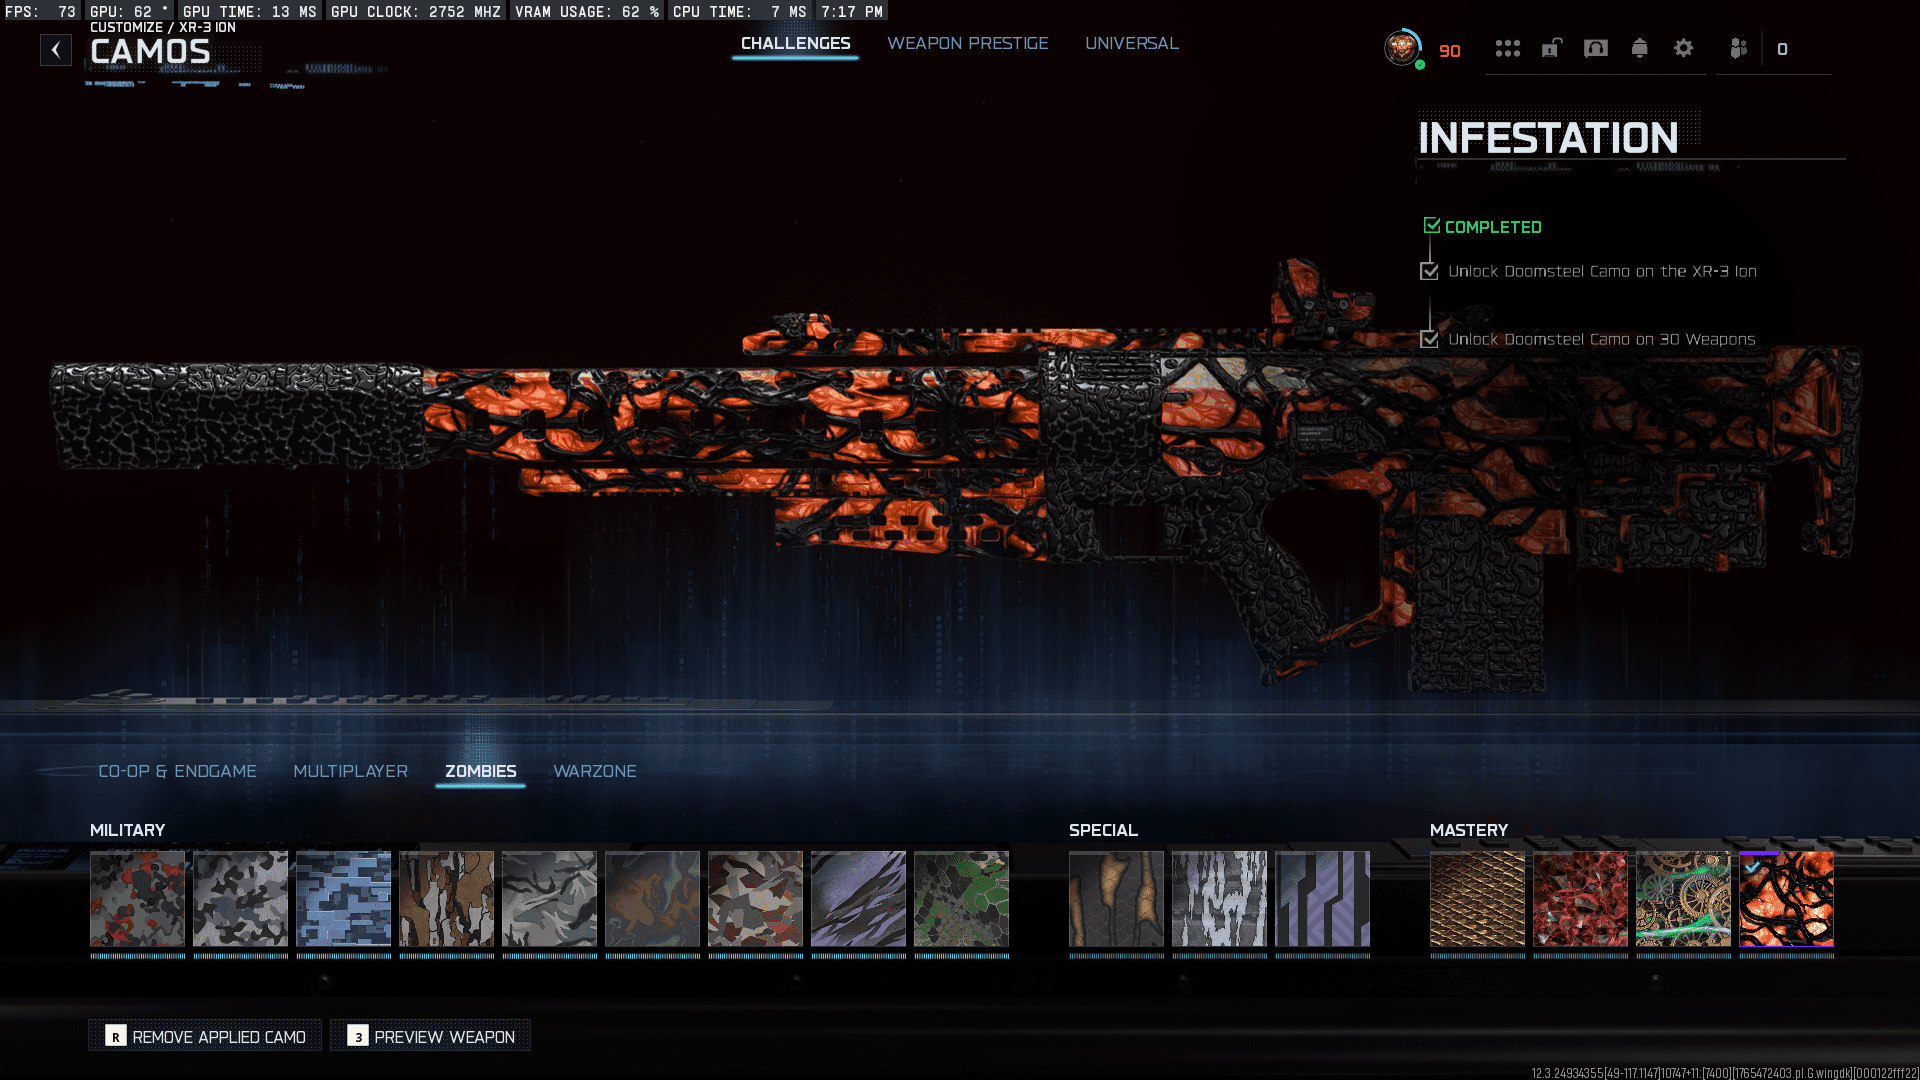Open the headset voice chat icon
Viewport: 1920px width, 1080px height.
tap(1596, 48)
